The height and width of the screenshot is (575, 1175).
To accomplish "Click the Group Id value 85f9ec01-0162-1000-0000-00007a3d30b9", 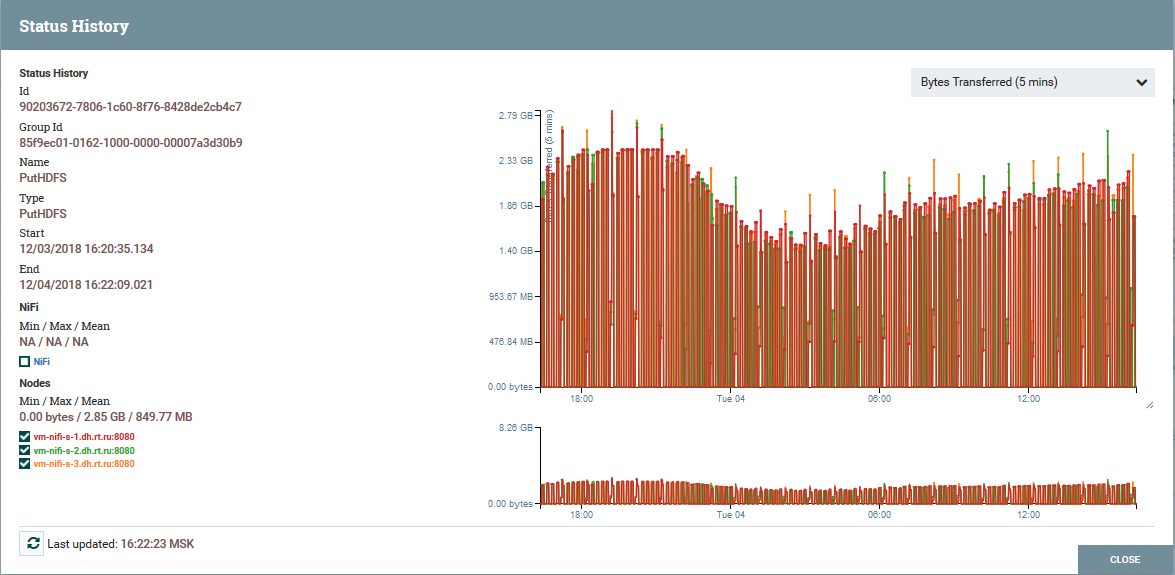I will [130, 142].
